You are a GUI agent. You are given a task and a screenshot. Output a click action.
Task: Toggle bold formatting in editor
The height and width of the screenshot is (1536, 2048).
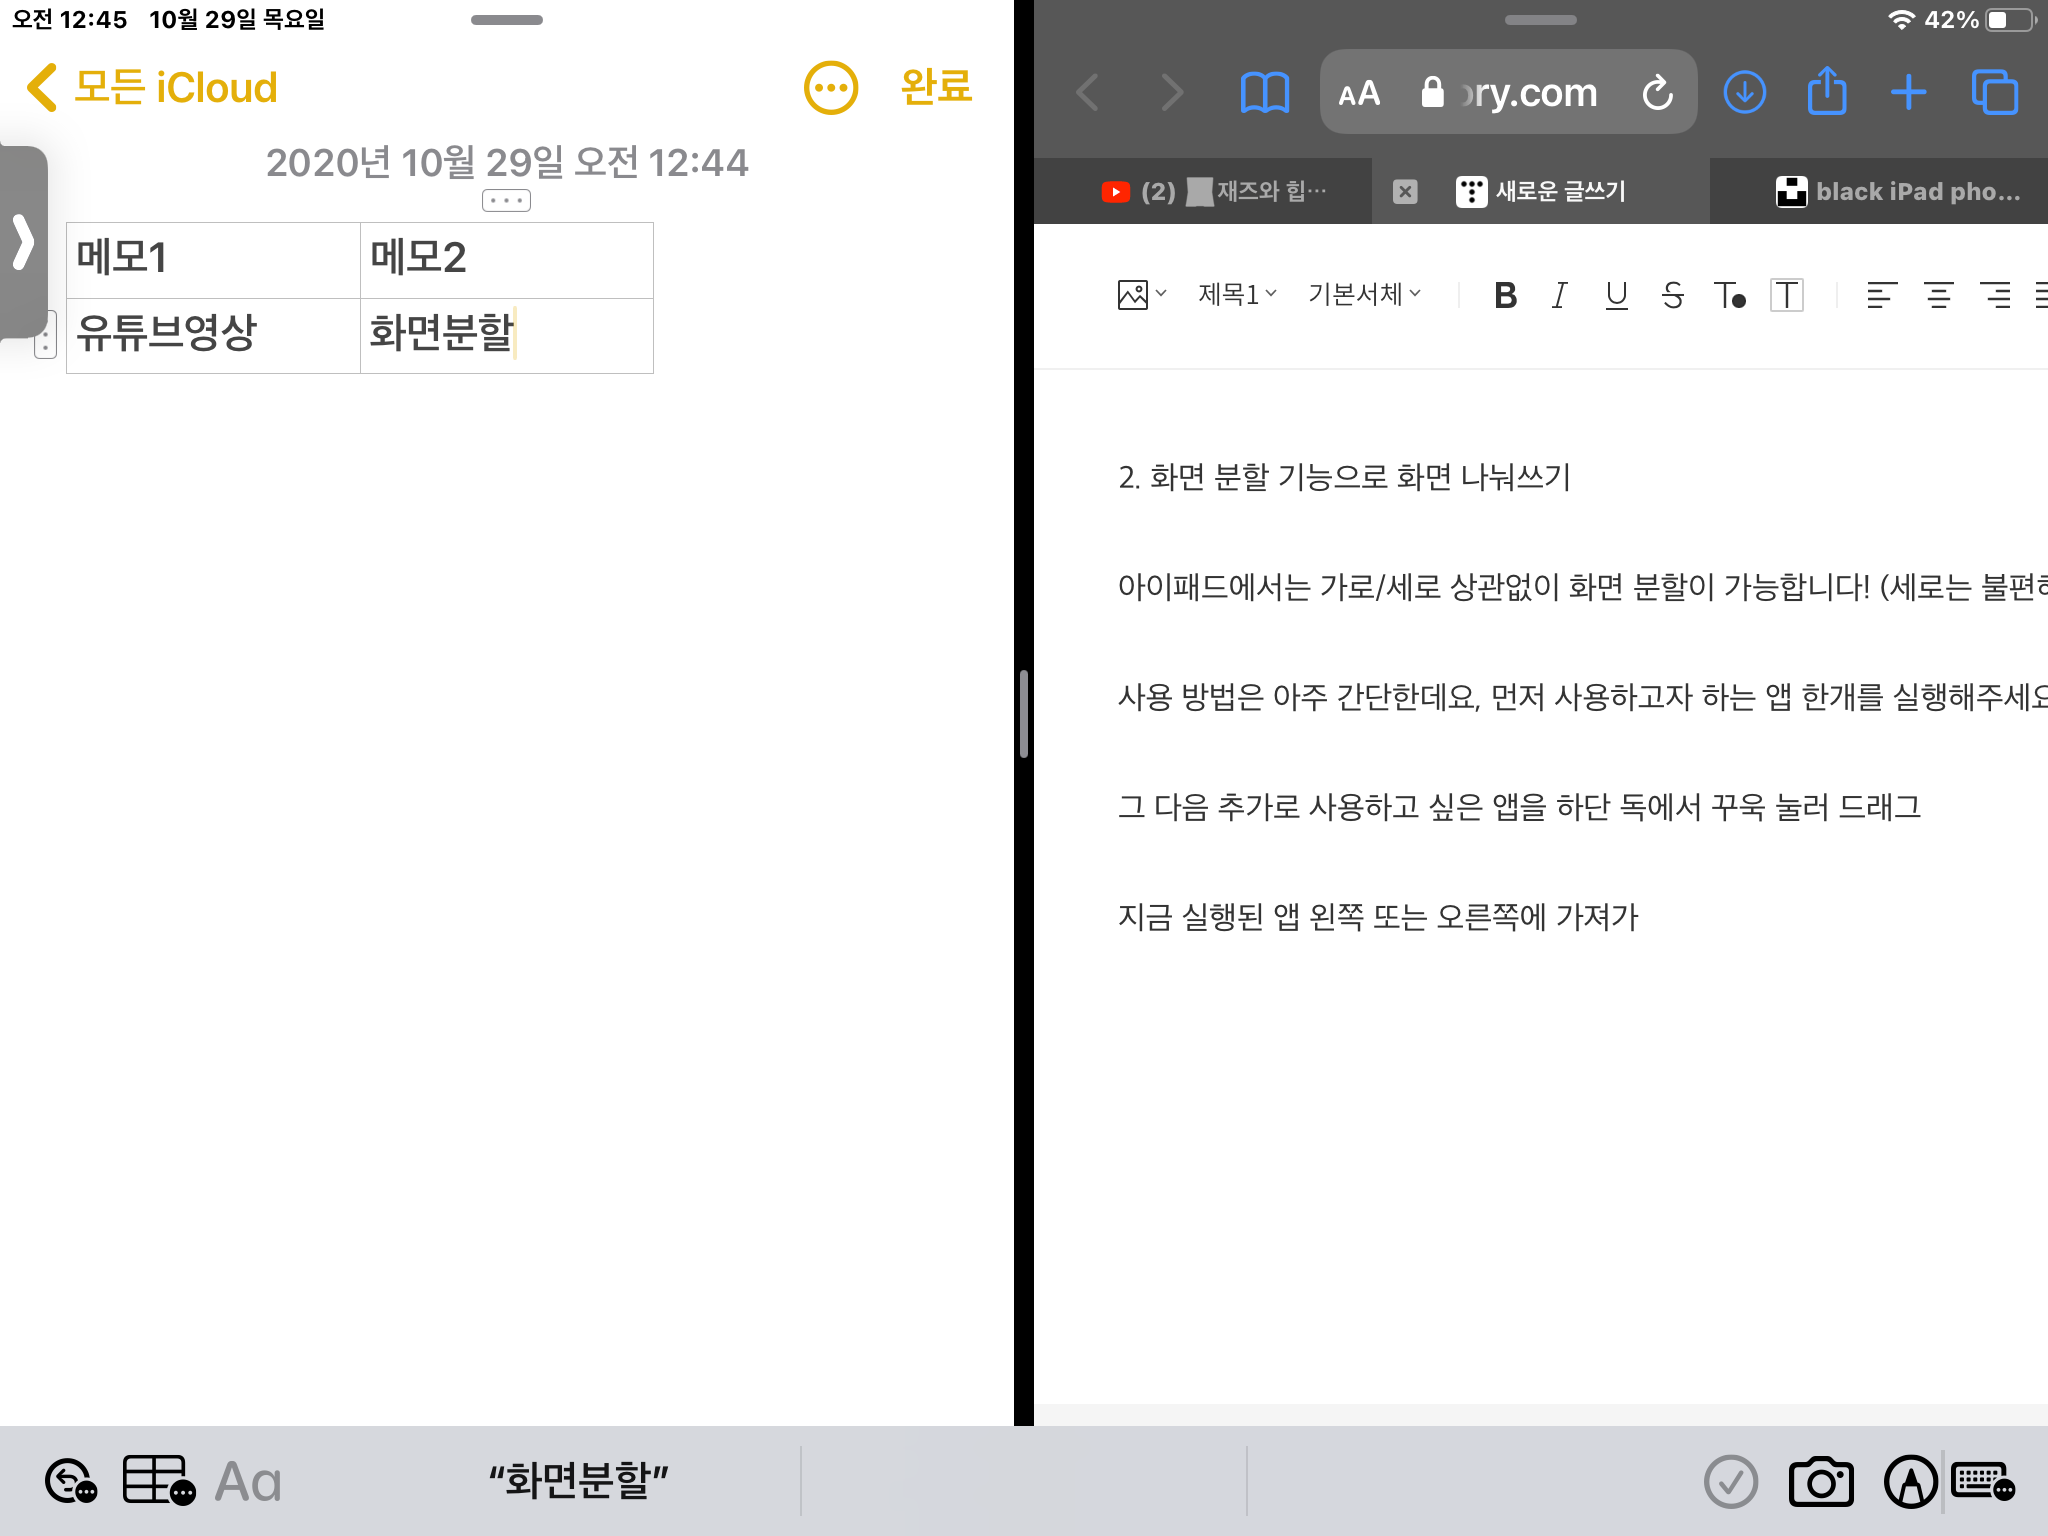[x=1505, y=295]
